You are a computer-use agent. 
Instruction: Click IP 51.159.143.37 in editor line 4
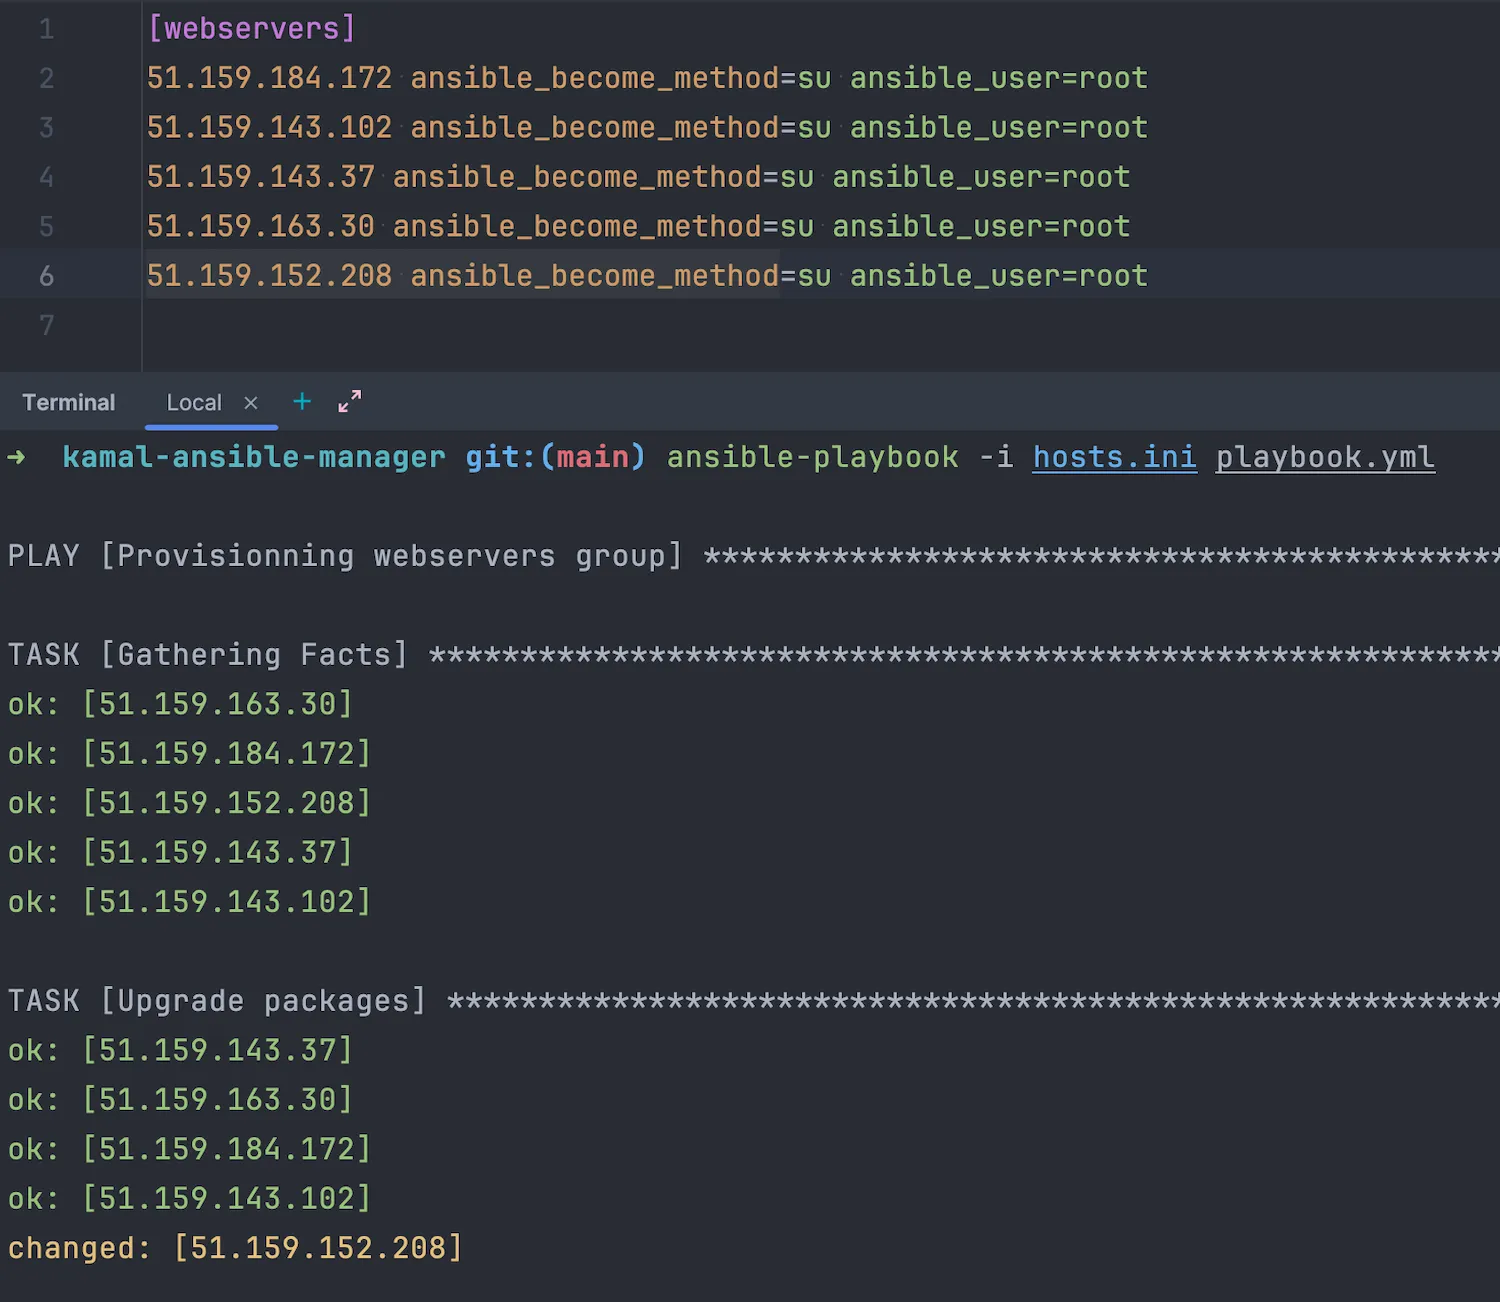coord(261,177)
